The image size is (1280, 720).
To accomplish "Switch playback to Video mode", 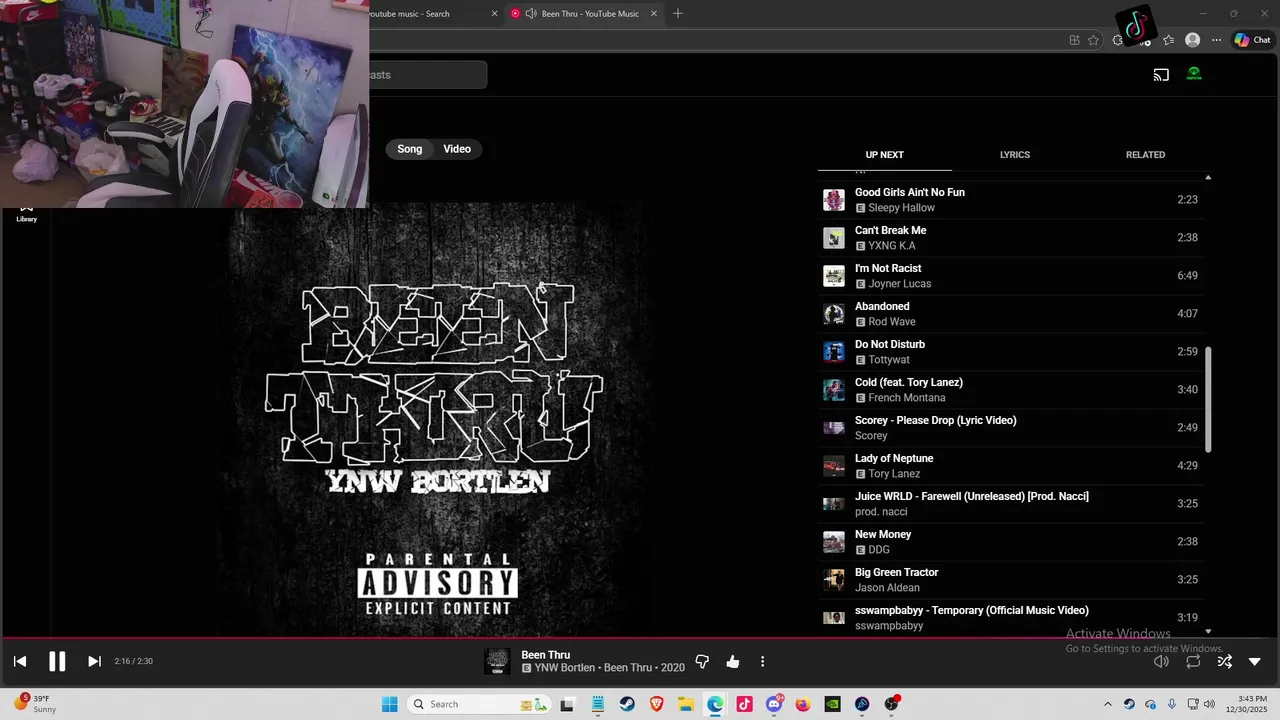I will click(457, 149).
